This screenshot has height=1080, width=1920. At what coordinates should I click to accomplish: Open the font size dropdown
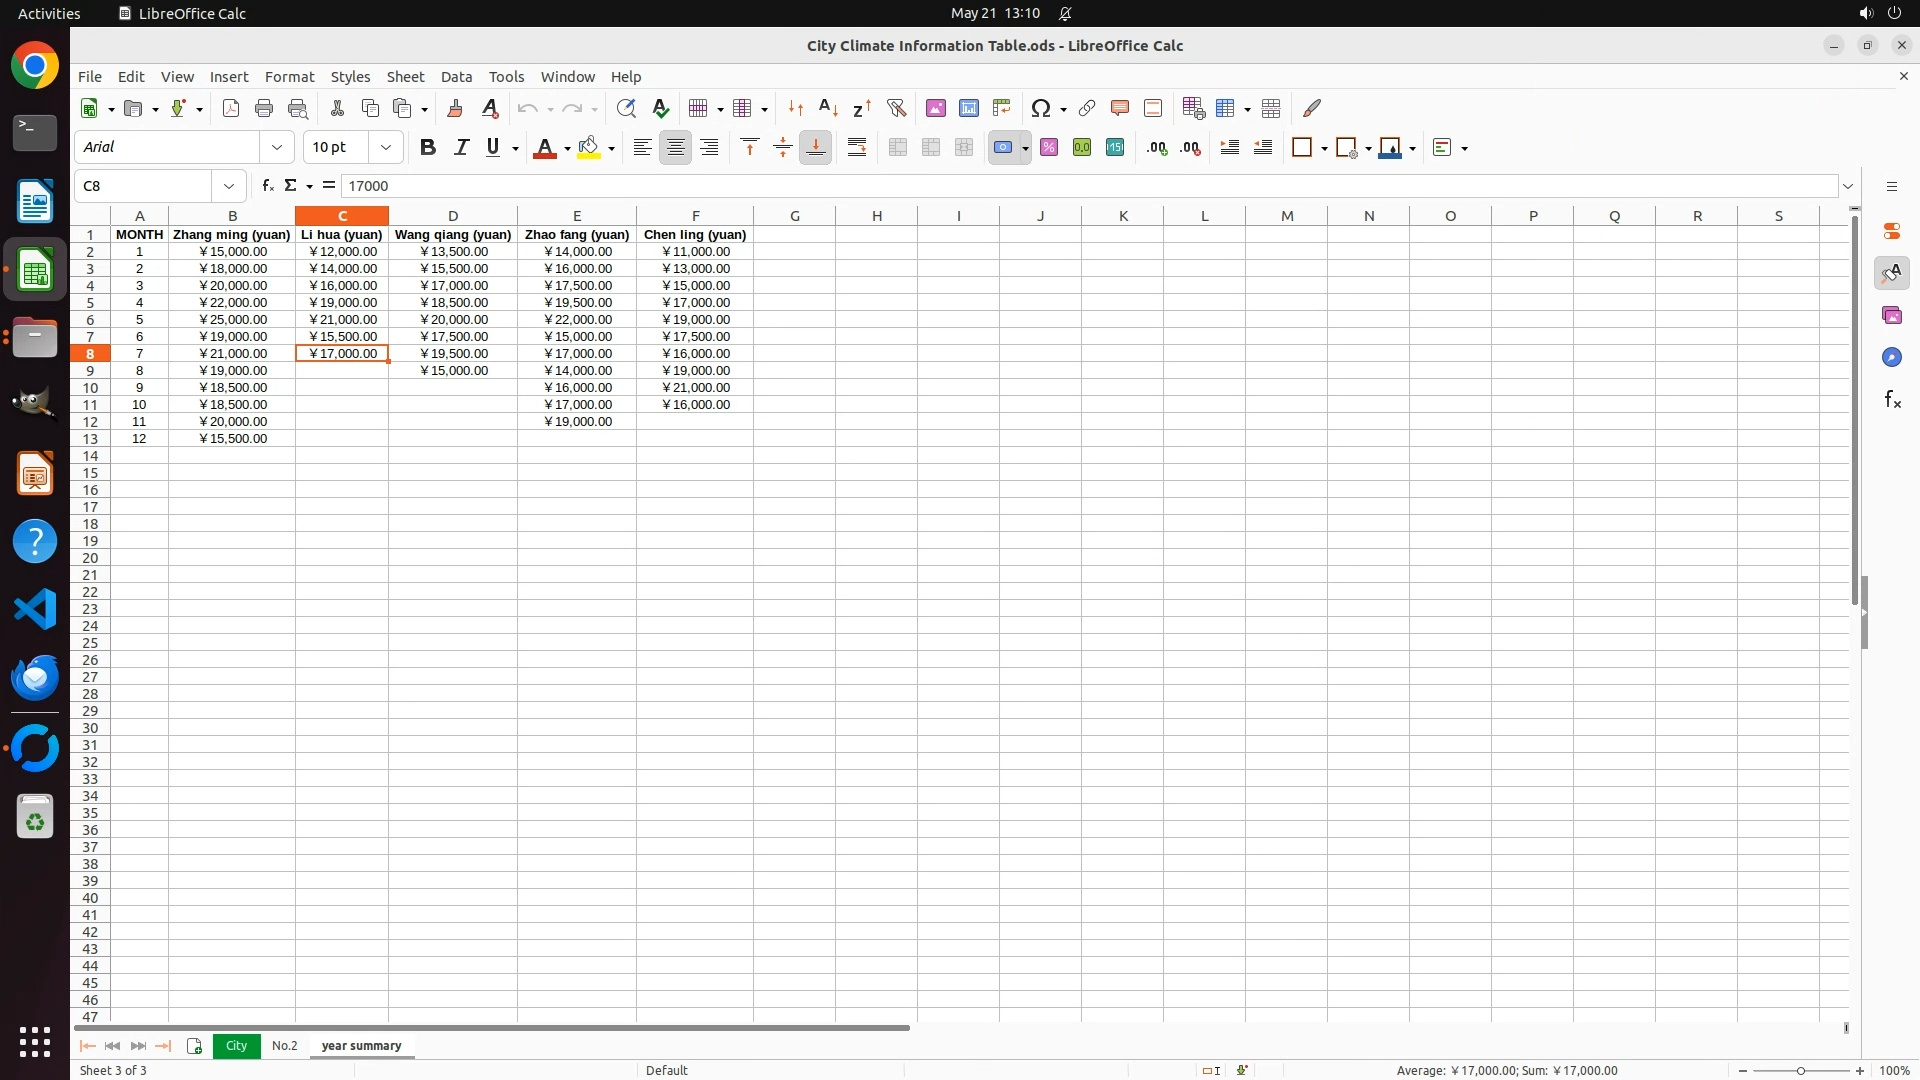(x=386, y=147)
